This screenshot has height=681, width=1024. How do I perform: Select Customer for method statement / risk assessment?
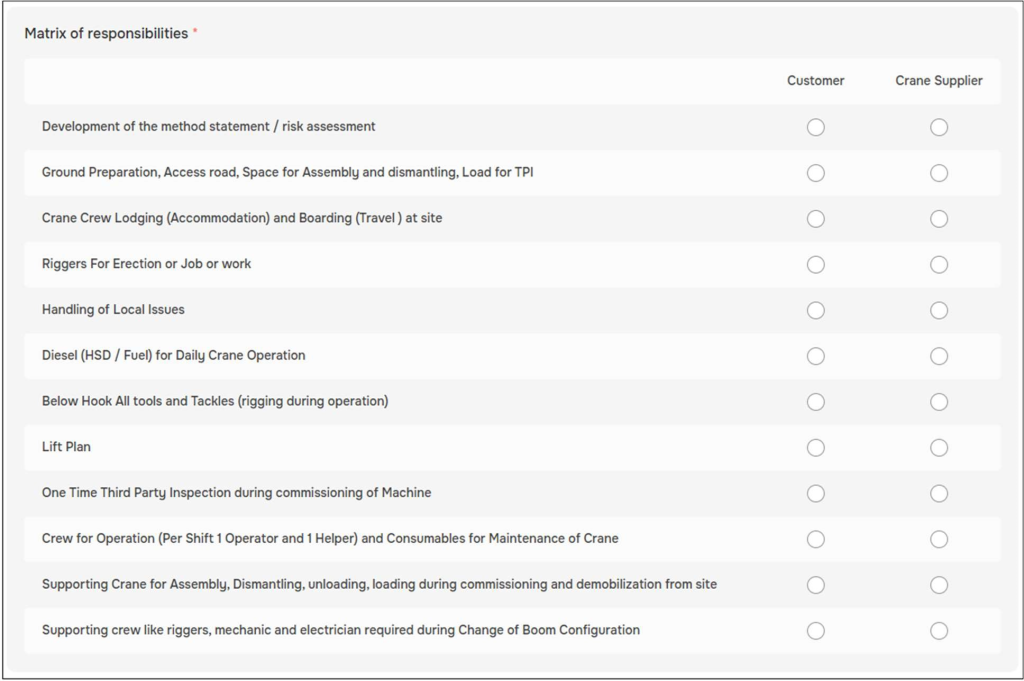[816, 127]
